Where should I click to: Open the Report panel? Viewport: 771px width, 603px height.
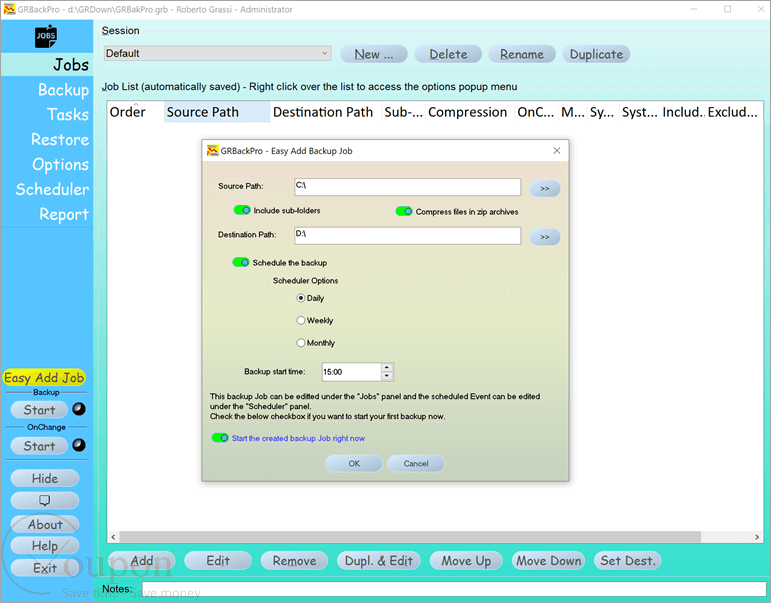point(64,214)
